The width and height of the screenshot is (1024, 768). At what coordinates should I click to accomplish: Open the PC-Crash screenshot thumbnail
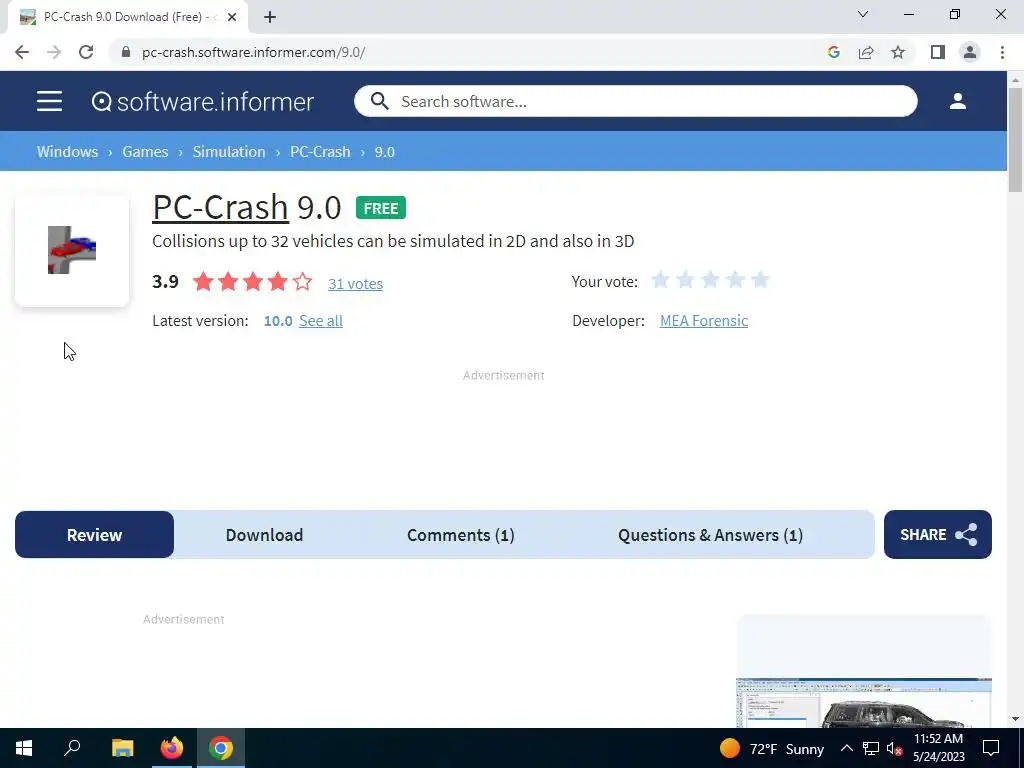pos(863,703)
